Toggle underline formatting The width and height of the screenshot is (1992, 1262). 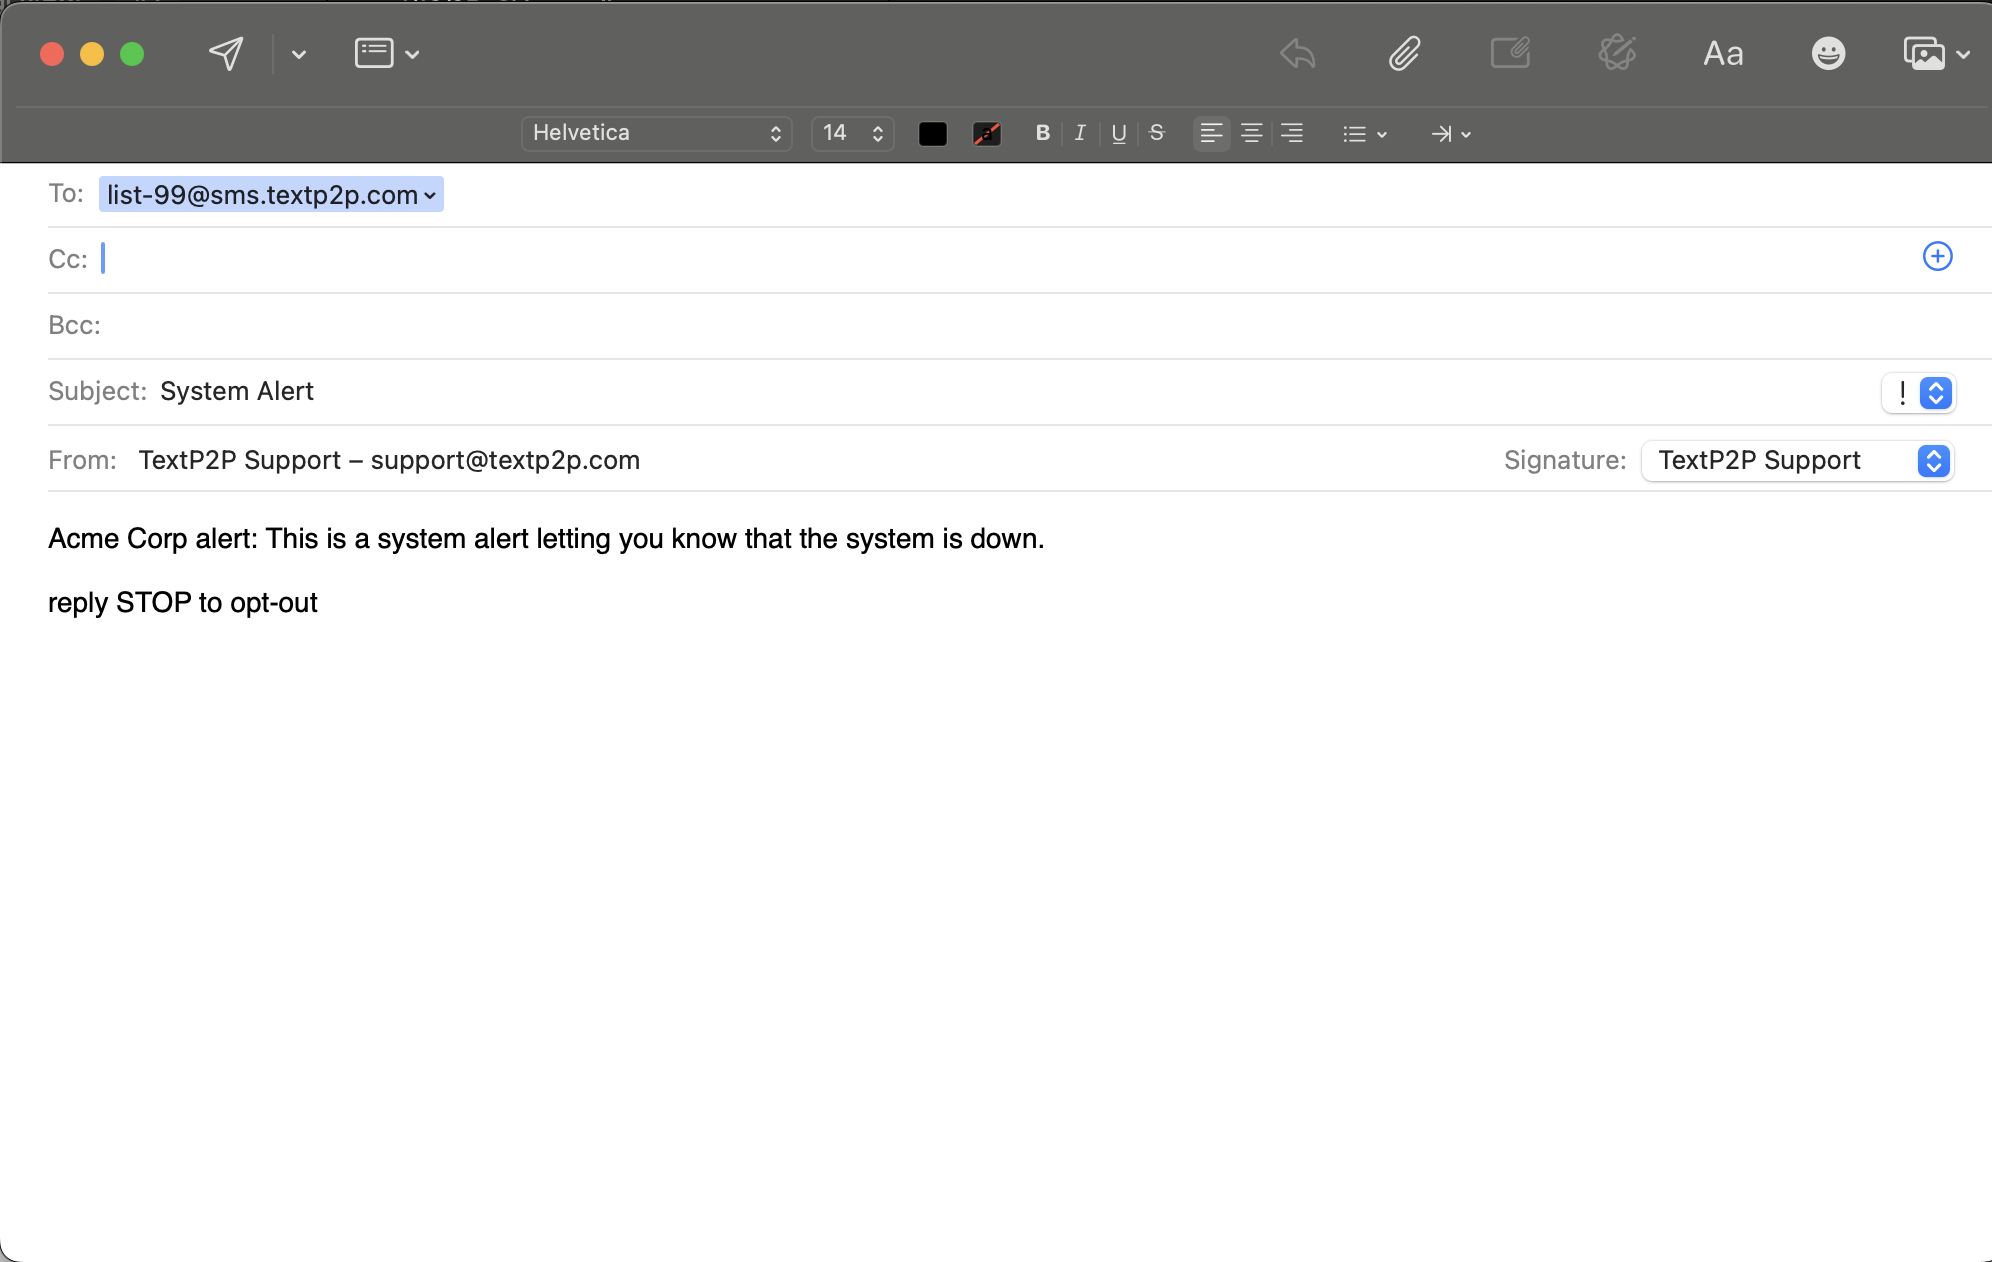tap(1119, 134)
